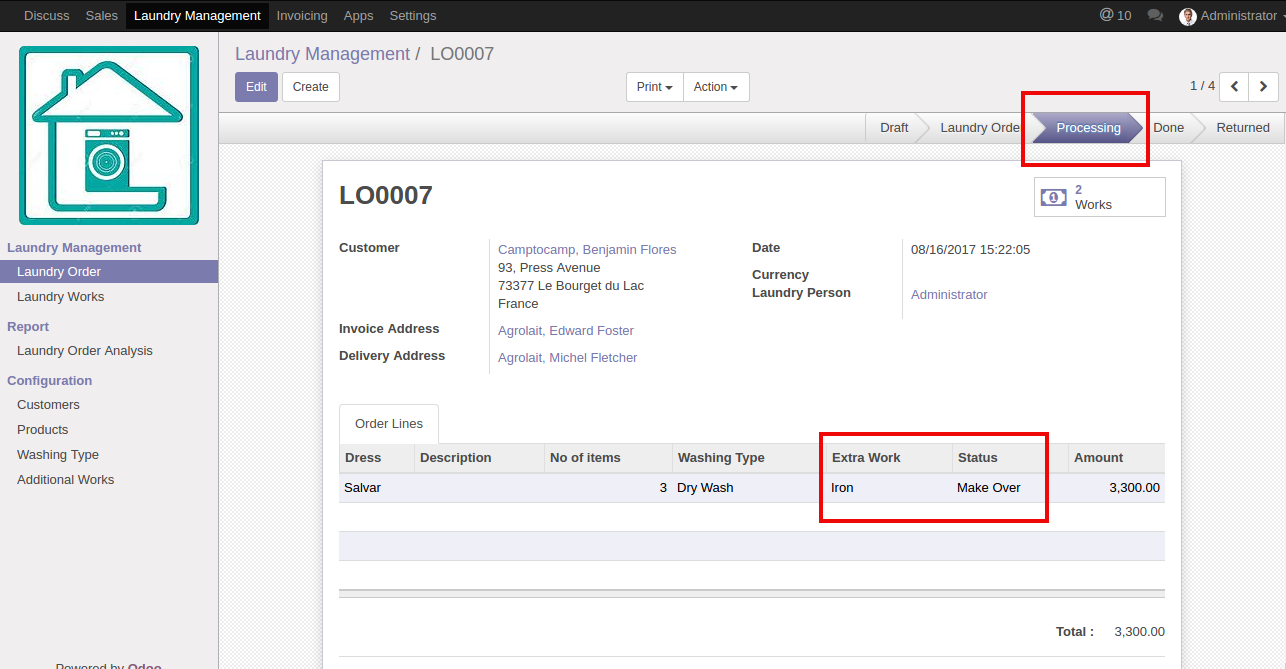The height and width of the screenshot is (669, 1286).
Task: Click the Make Over status cell
Action: coord(1010,488)
